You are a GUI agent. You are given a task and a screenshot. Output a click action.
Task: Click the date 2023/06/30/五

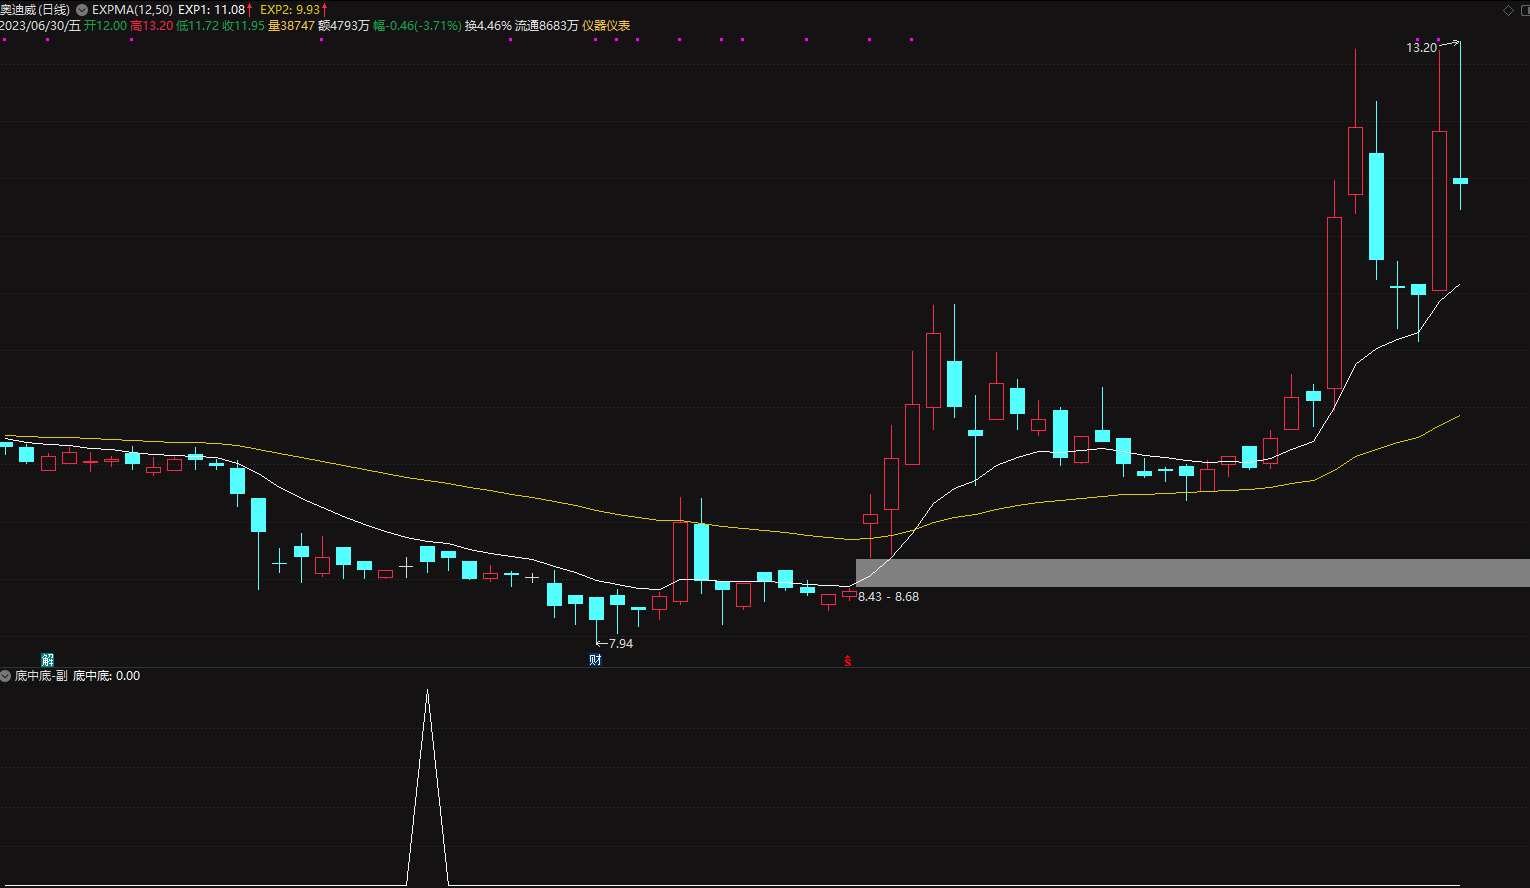[40, 26]
